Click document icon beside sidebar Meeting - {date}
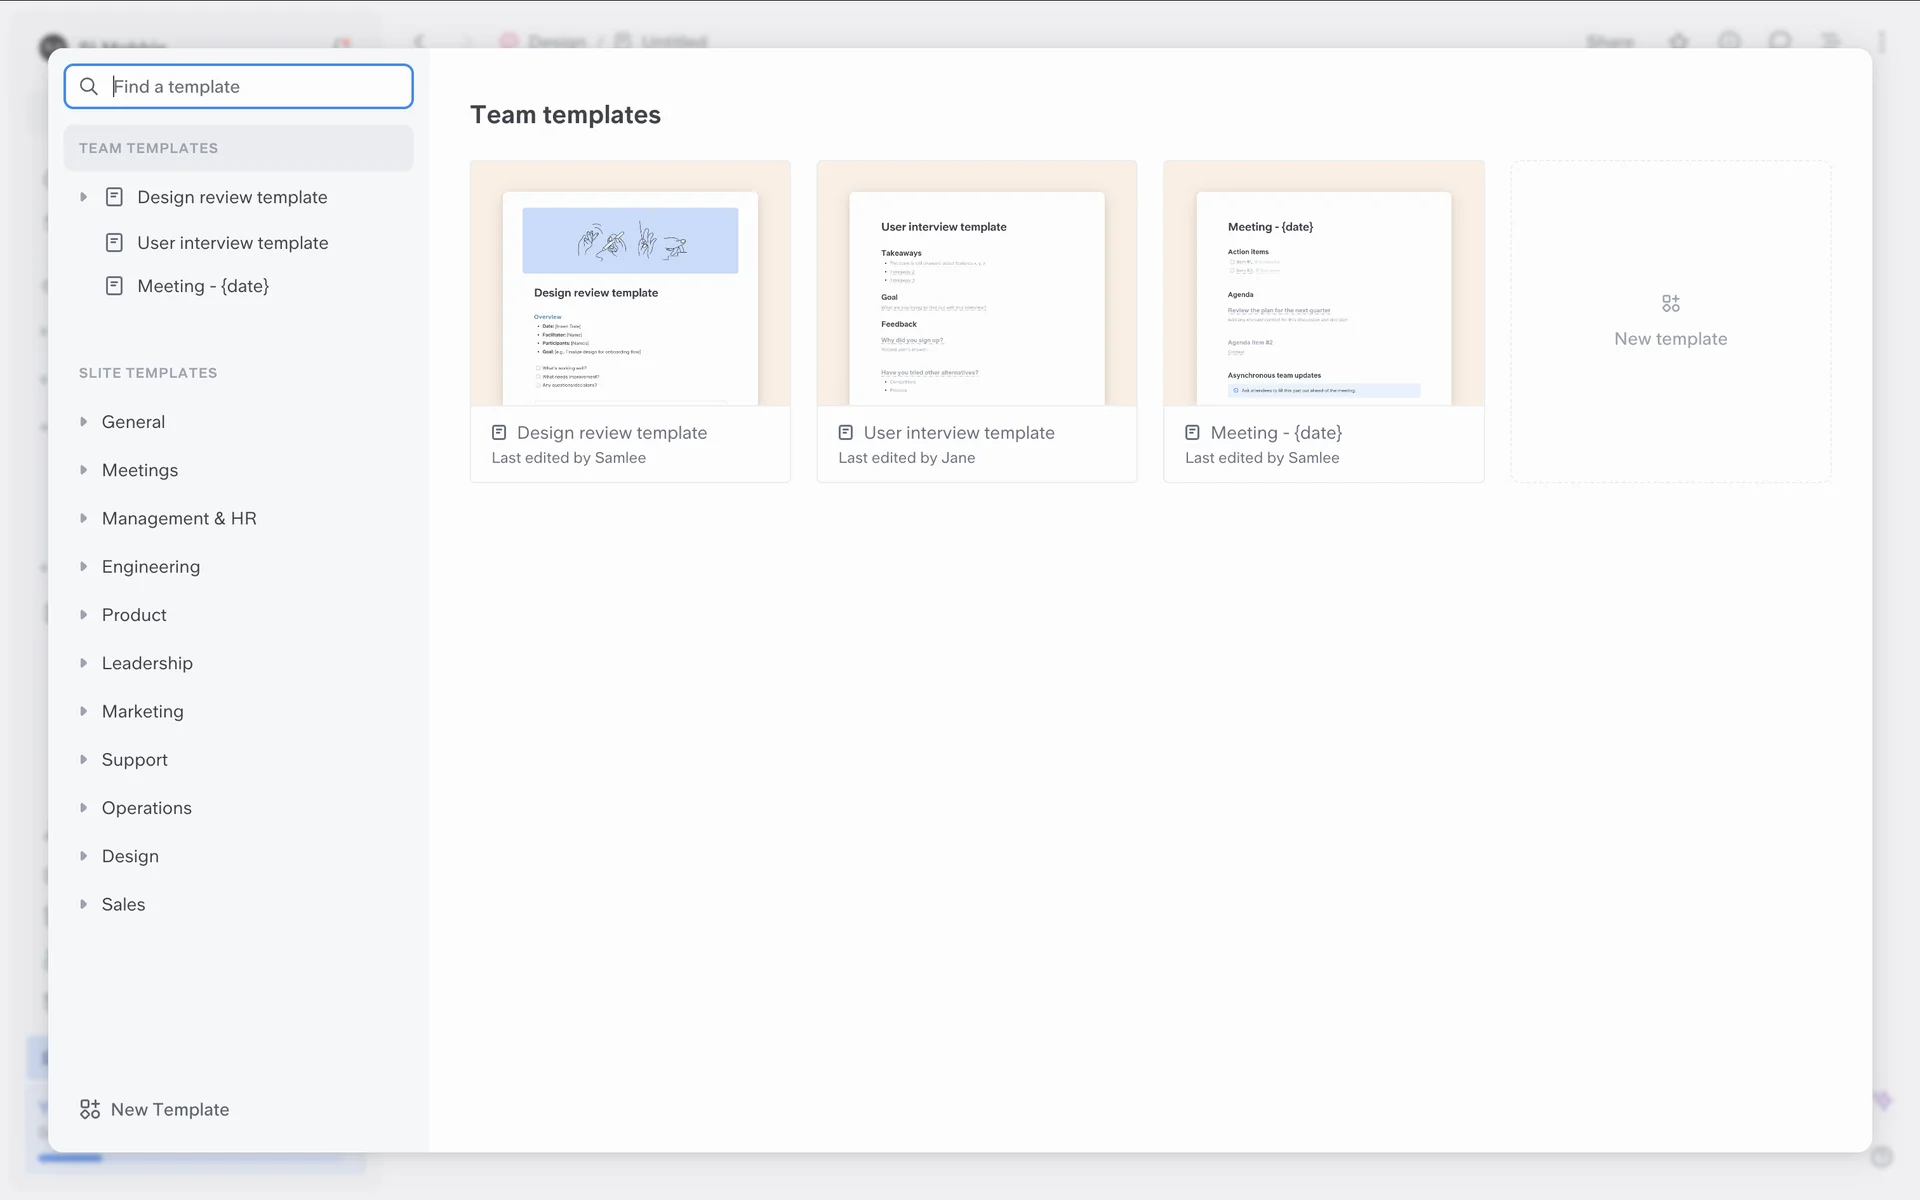 point(115,286)
